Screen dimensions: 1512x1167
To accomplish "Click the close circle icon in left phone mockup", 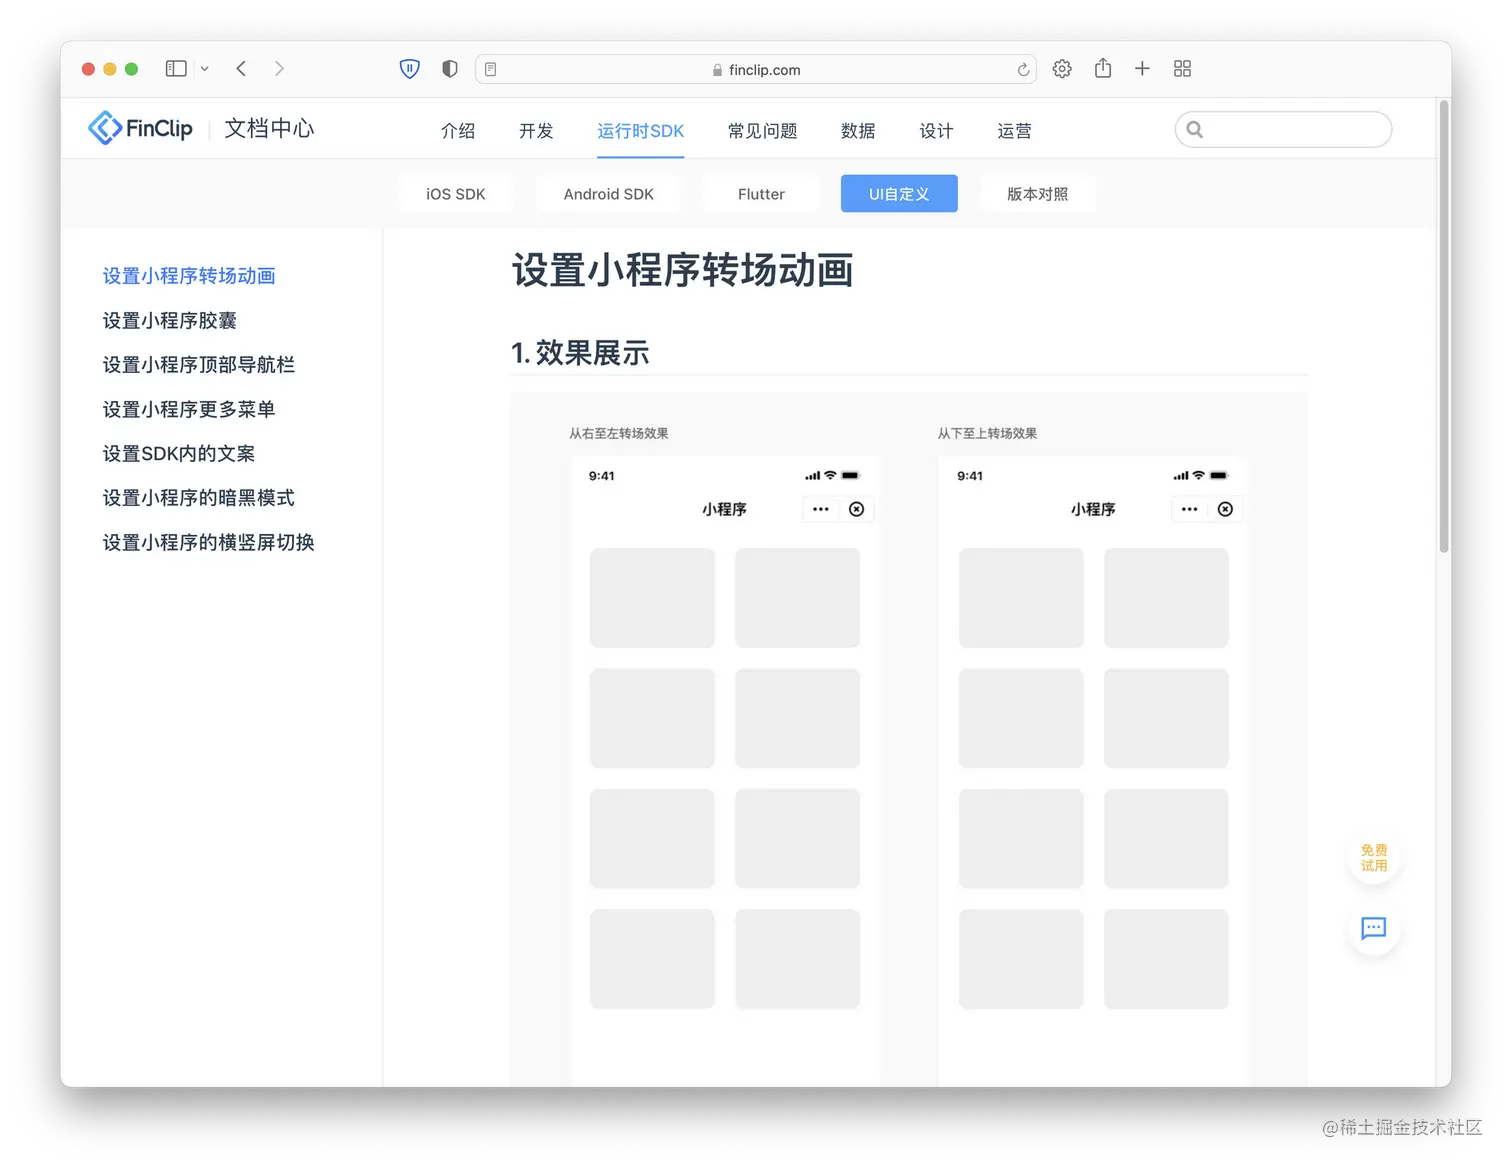I will (x=857, y=509).
